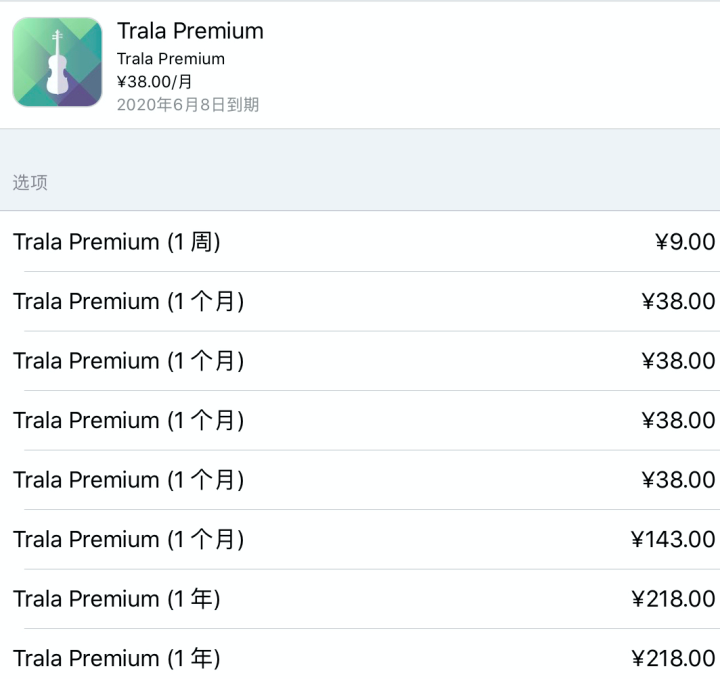
Task: Click the first ¥38.00 price in the list
Action: [x=678, y=301]
